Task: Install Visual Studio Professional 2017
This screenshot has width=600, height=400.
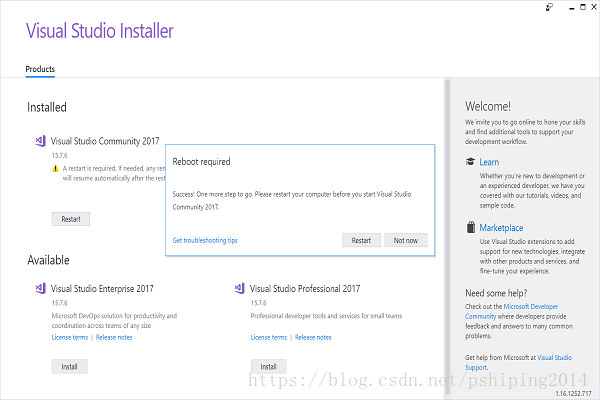Action: coord(269,366)
